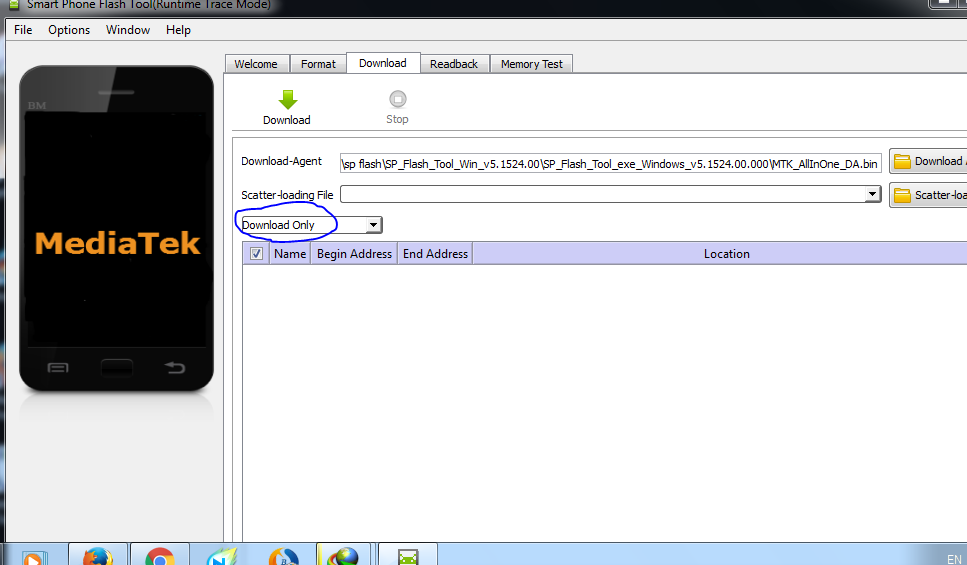This screenshot has height=565, width=967.
Task: Open Google Chrome from the taskbar
Action: (160, 555)
